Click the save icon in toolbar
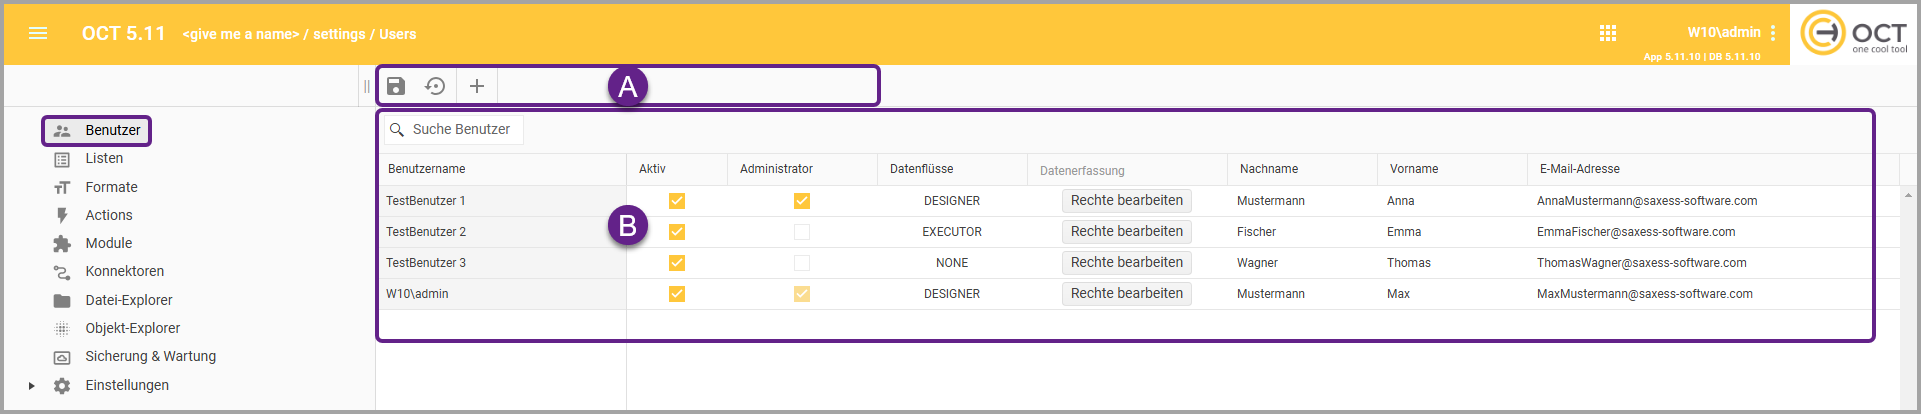 [396, 86]
